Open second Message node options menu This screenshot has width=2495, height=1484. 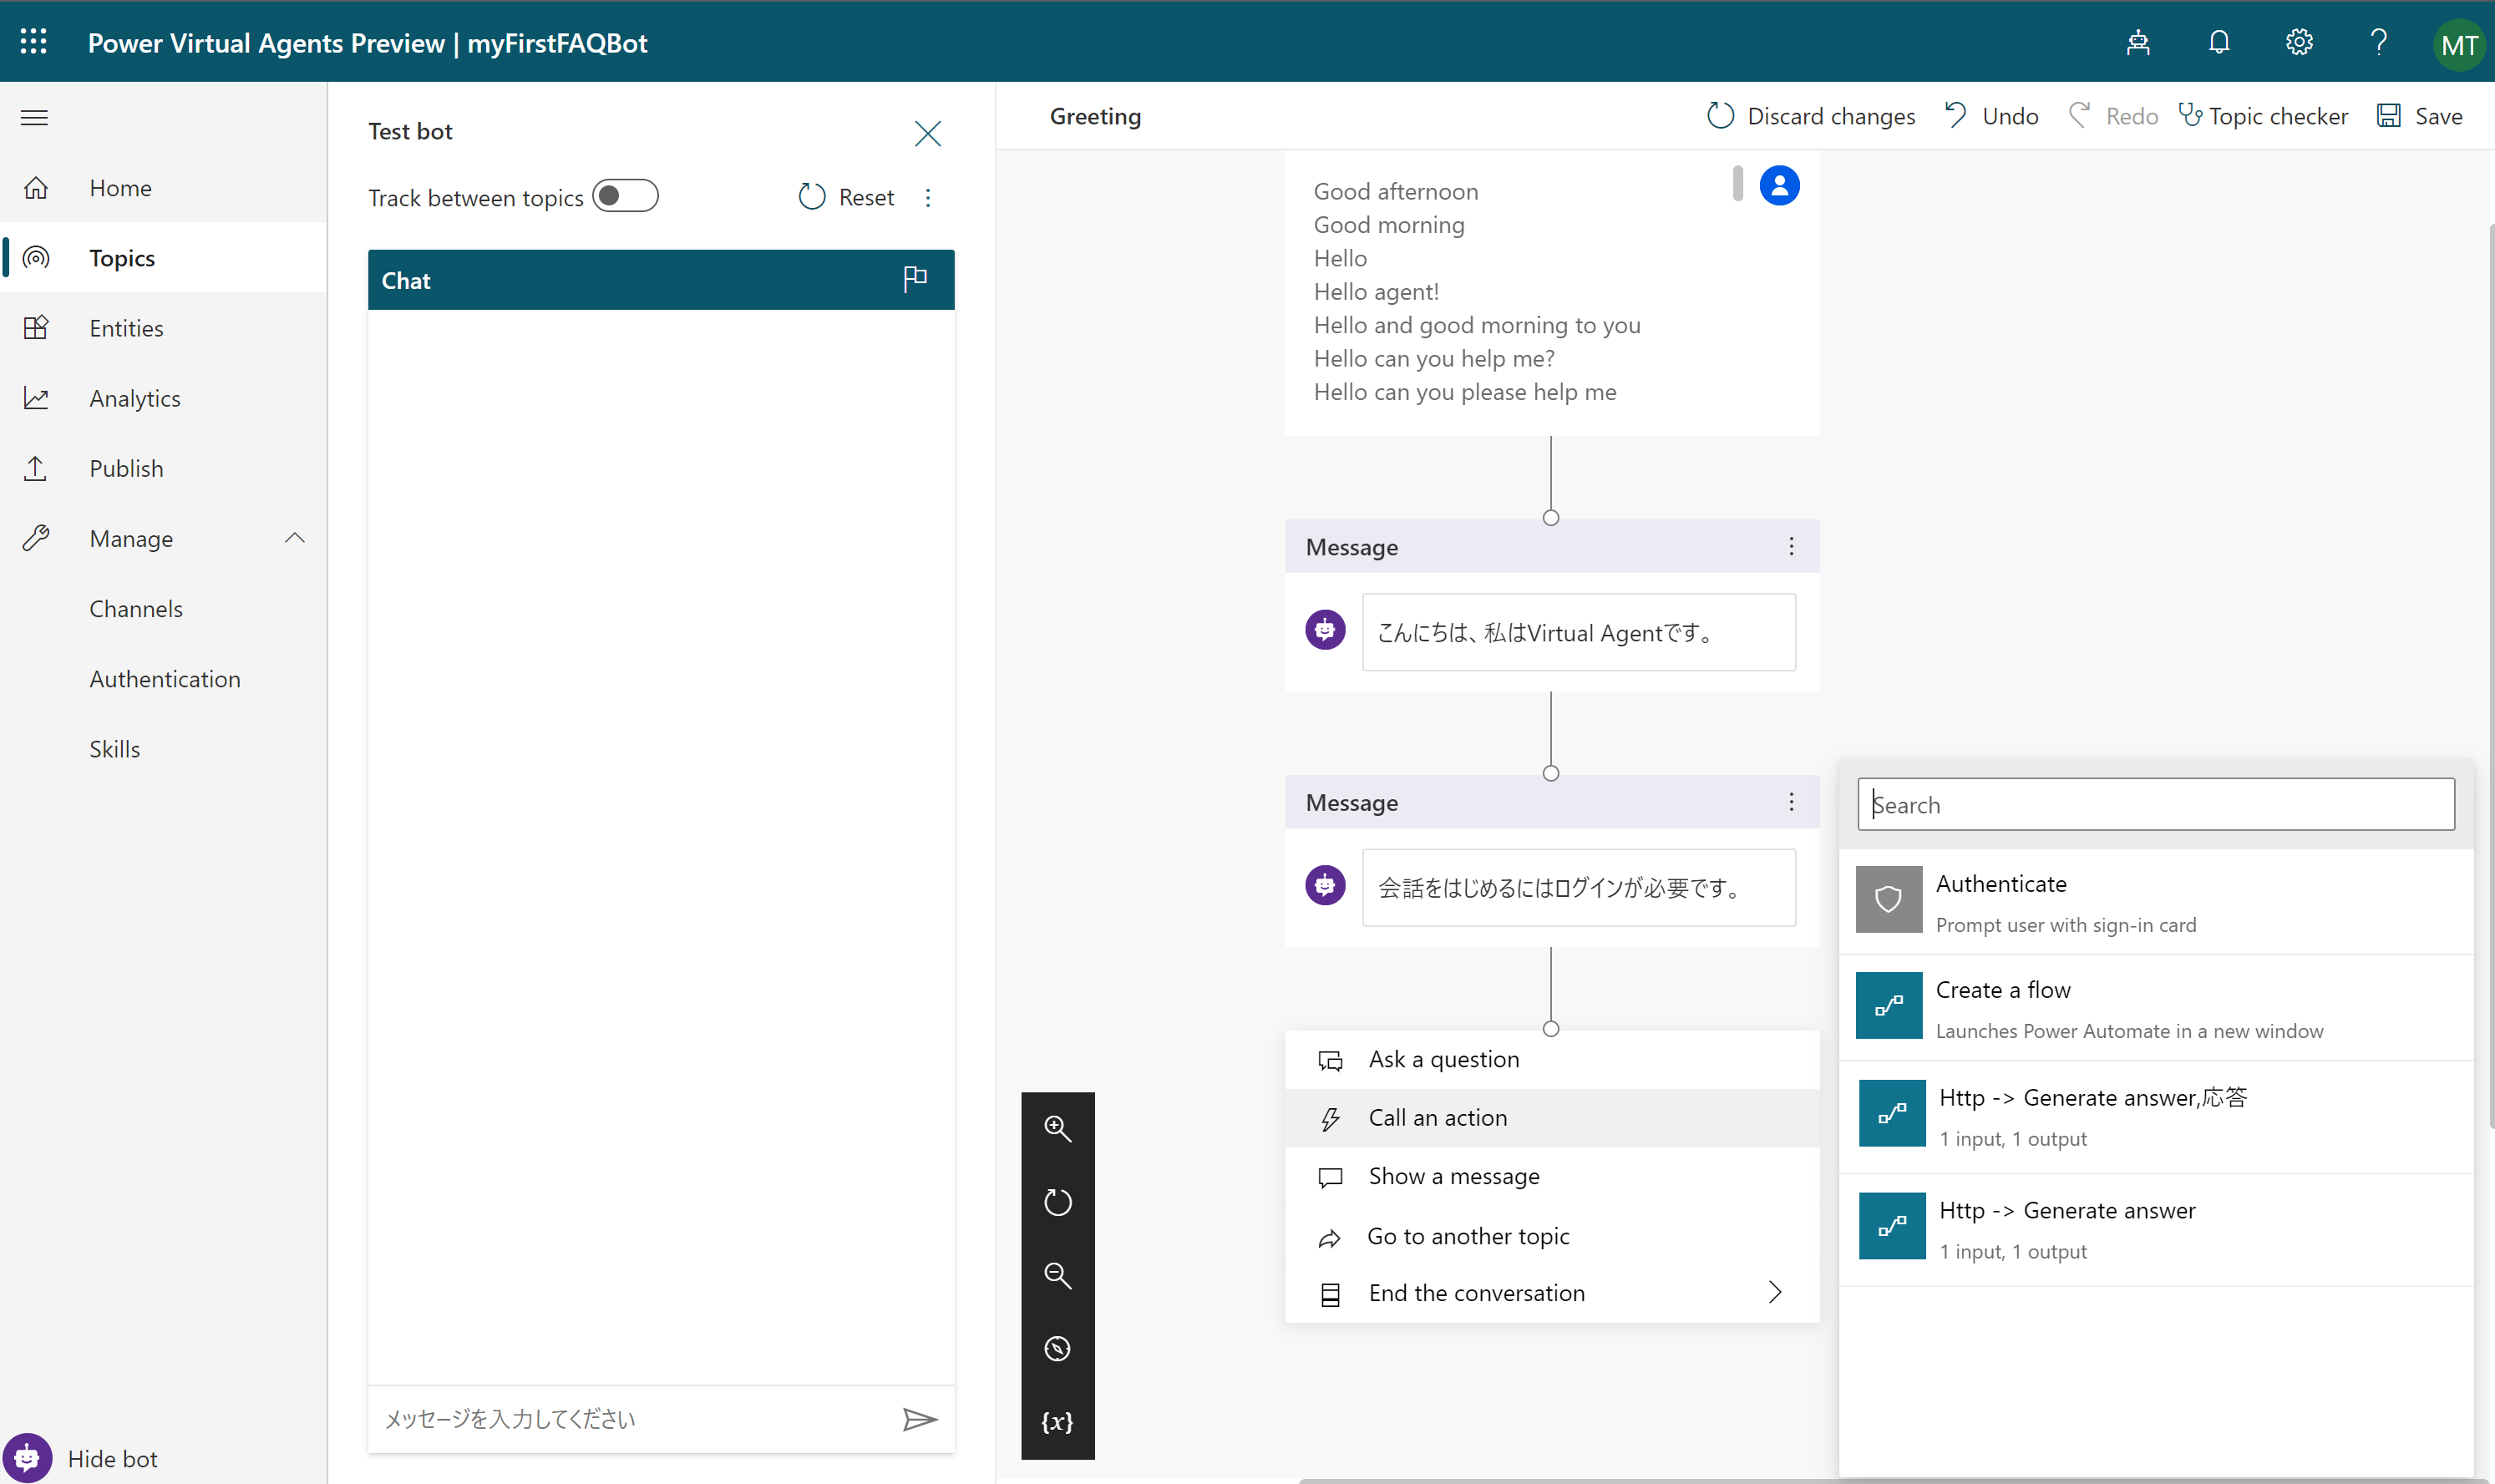(1790, 802)
